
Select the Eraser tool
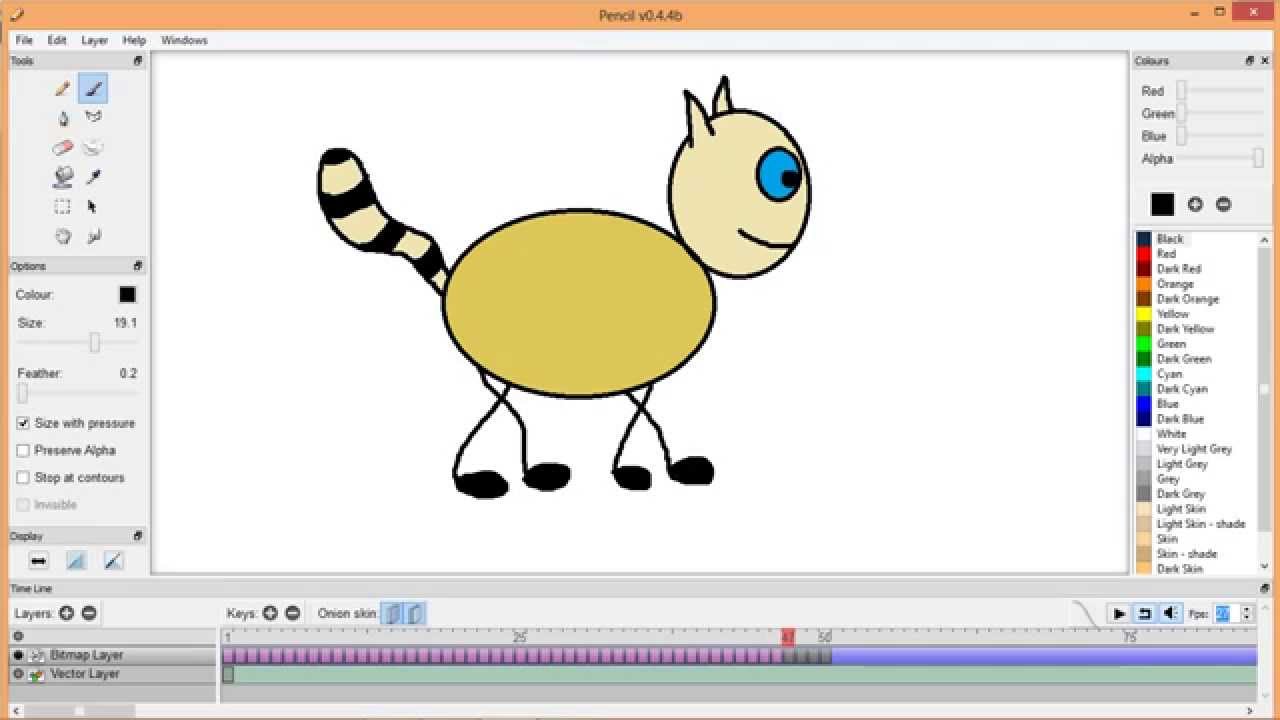(62, 147)
